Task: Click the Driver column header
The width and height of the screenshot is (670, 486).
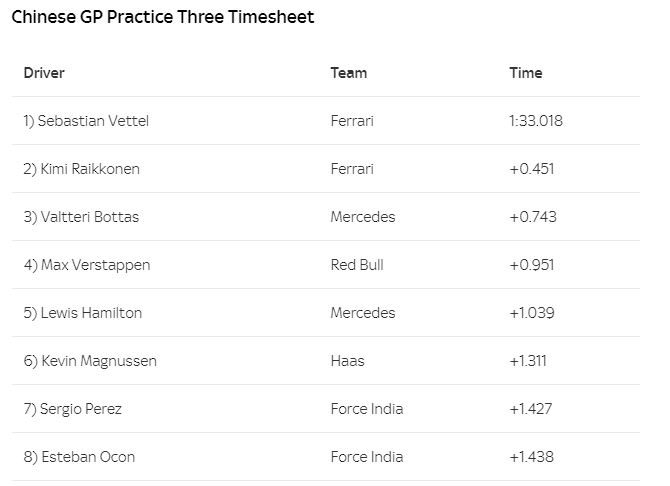Action: [44, 73]
